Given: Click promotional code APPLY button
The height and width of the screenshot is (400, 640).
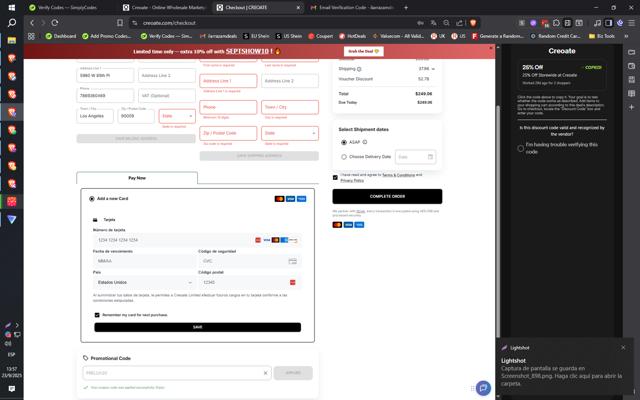Looking at the screenshot, I should click(293, 373).
